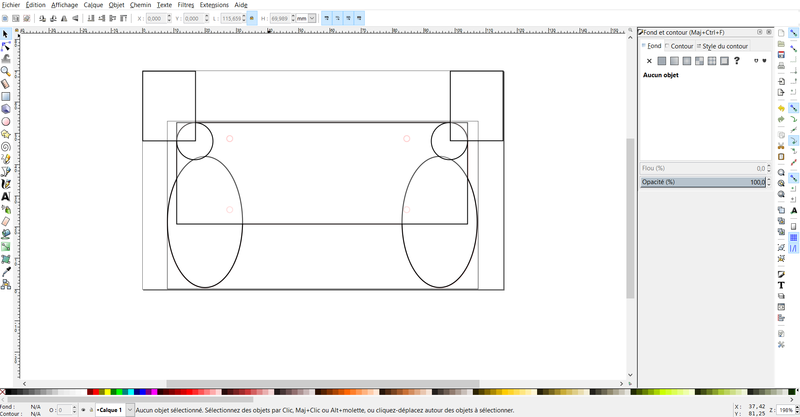This screenshot has width=800, height=417.
Task: Select the Text tool
Action: 6,197
